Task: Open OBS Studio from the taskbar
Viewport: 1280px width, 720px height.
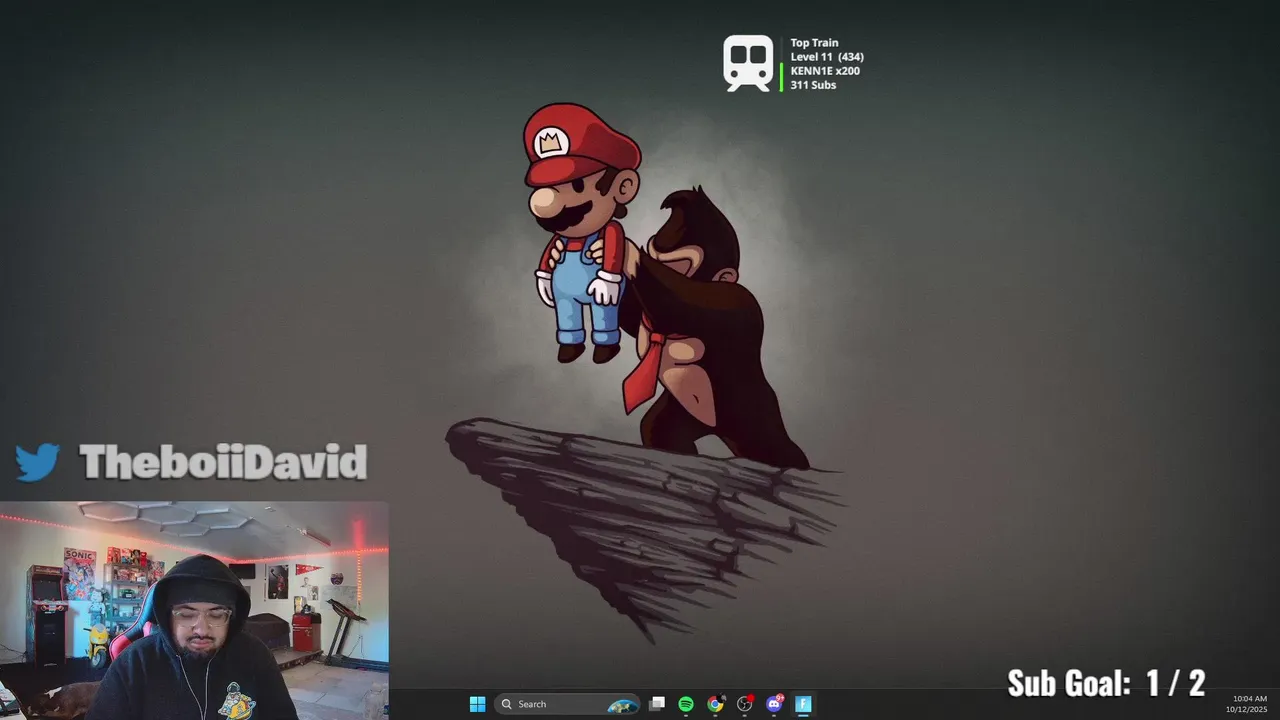Action: 744,704
